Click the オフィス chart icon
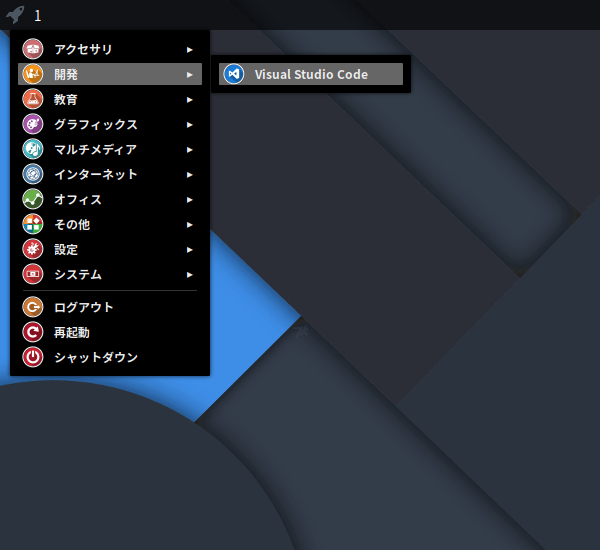Viewport: 600px width, 550px height. click(33, 199)
